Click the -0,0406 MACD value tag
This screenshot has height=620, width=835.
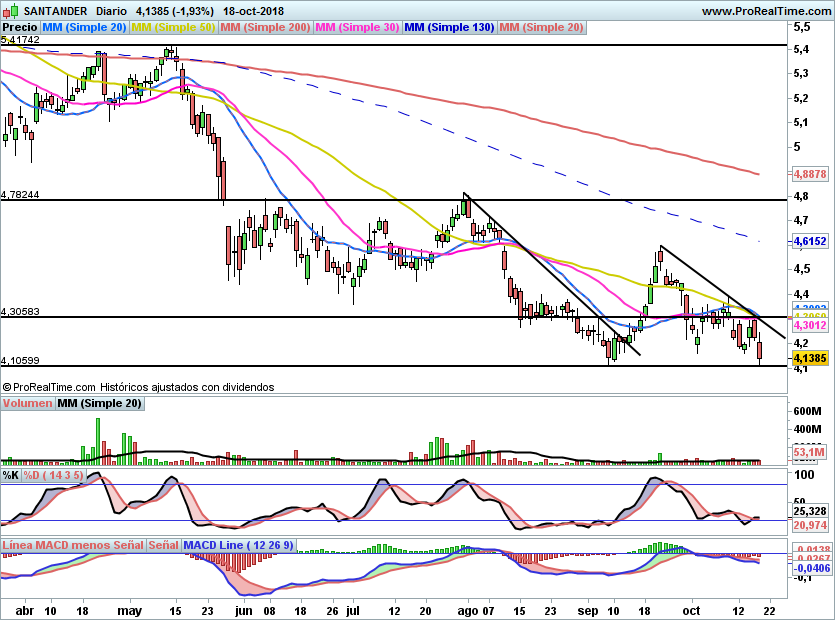point(811,568)
